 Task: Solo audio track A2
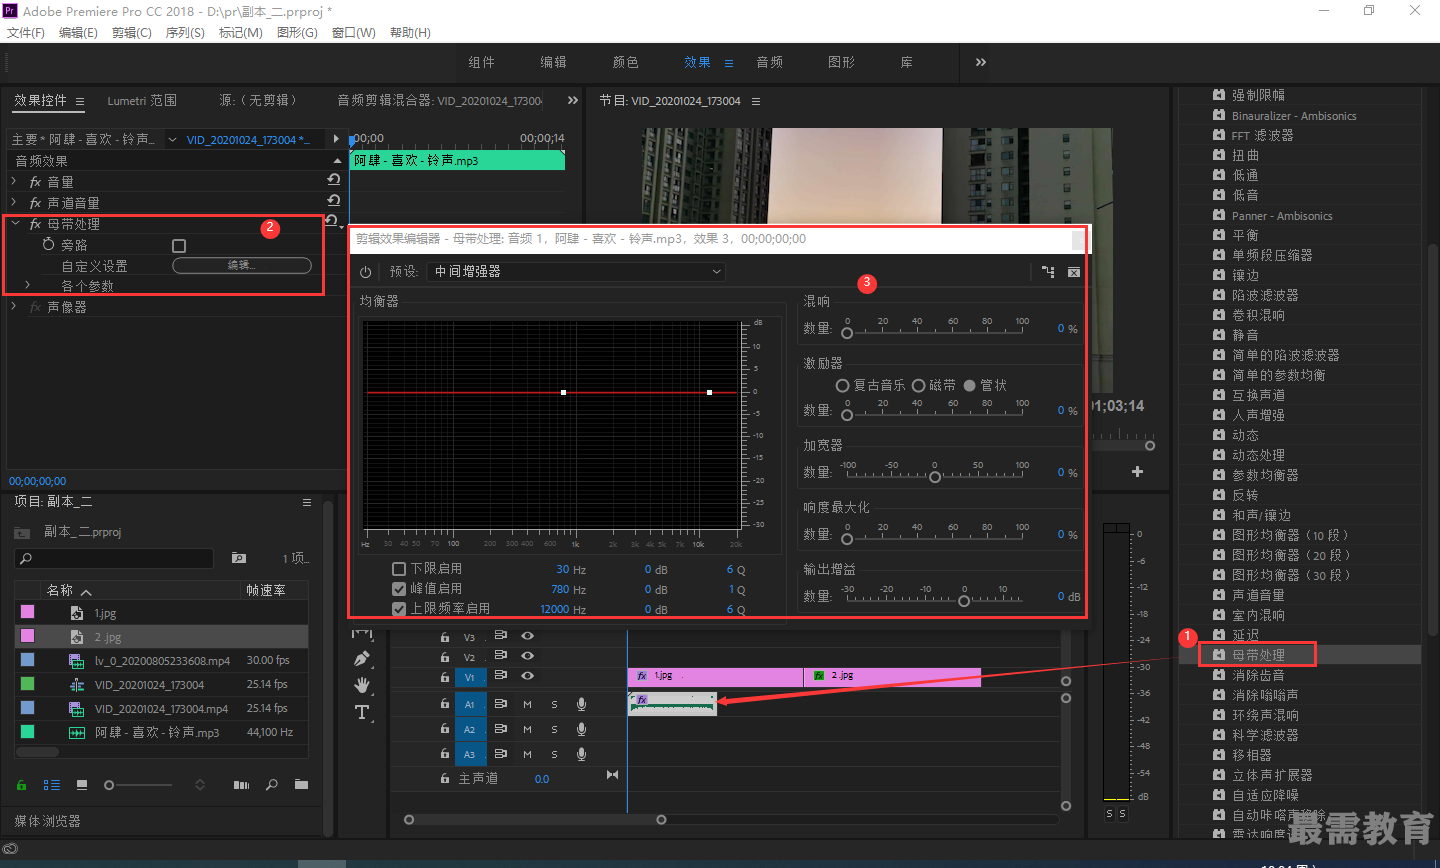(x=554, y=729)
